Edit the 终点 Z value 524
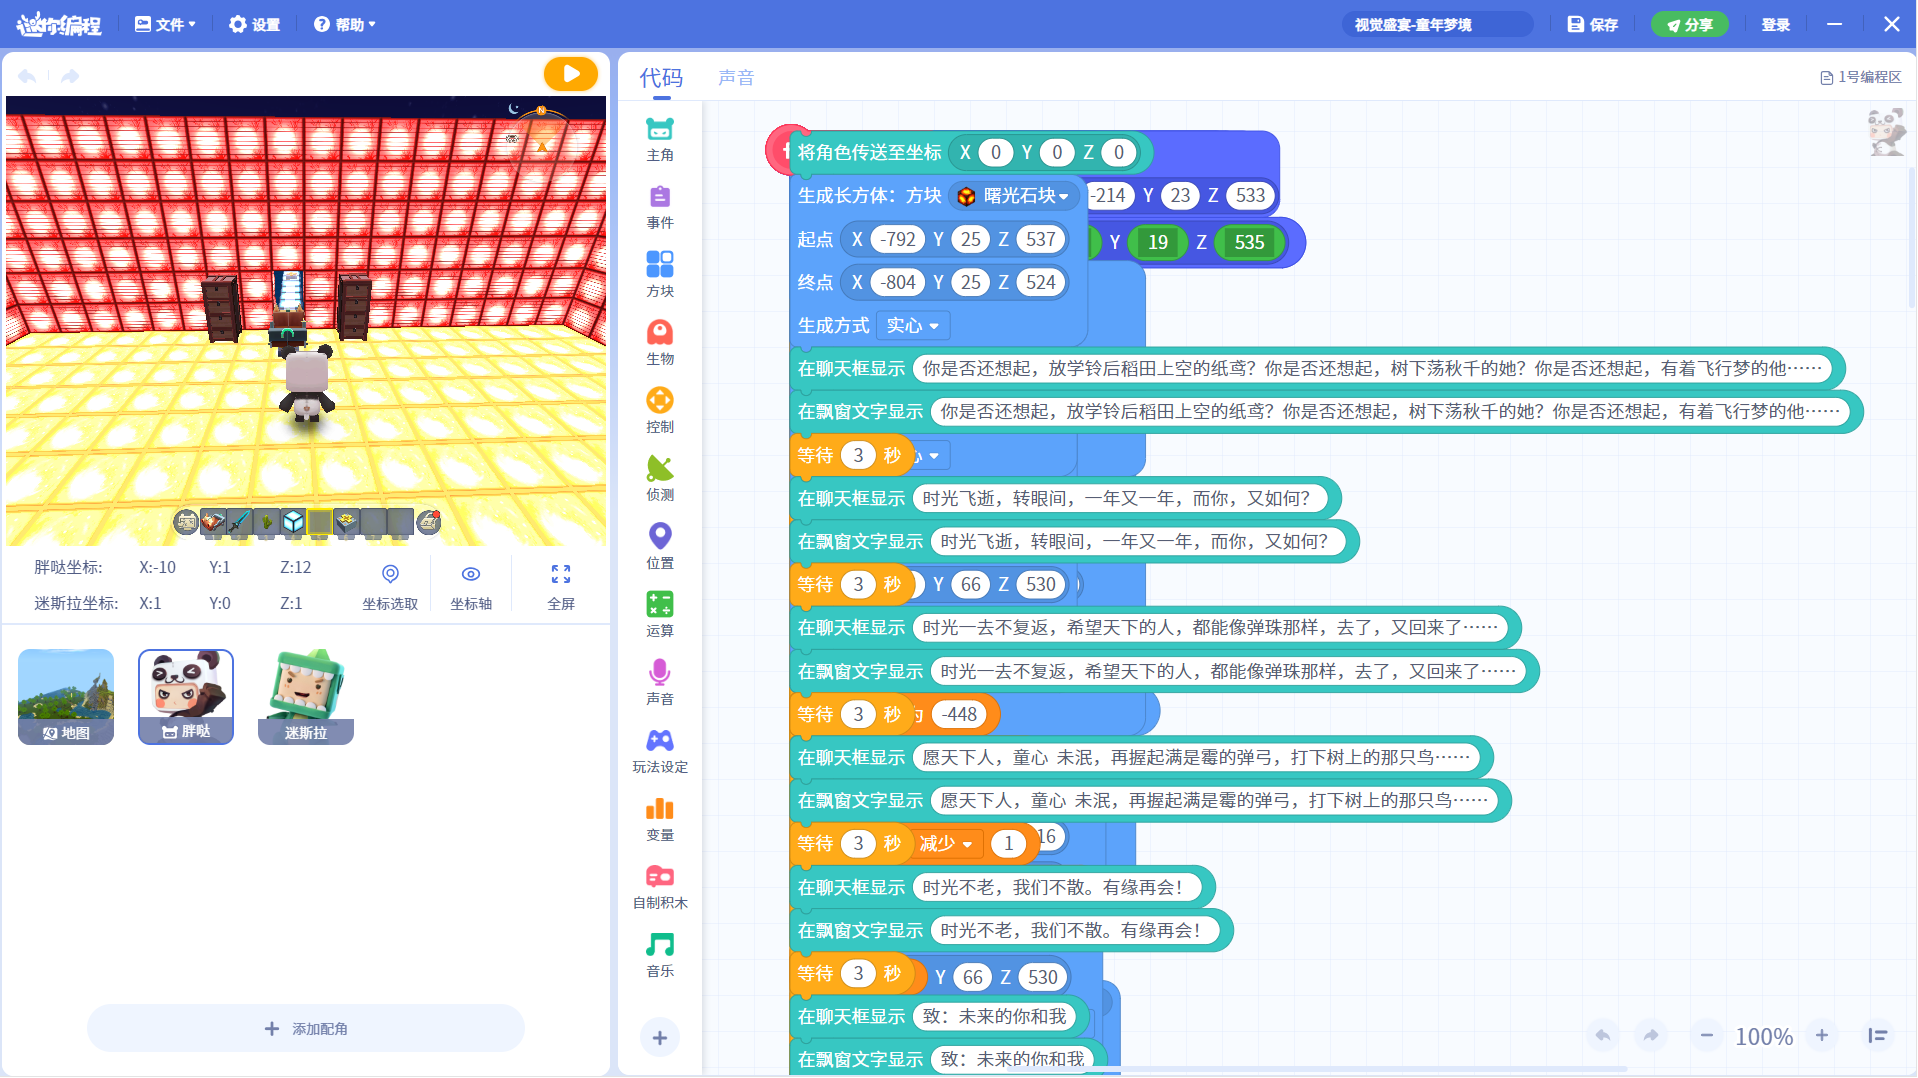Screen dimensions: 1918x1078 1040,283
